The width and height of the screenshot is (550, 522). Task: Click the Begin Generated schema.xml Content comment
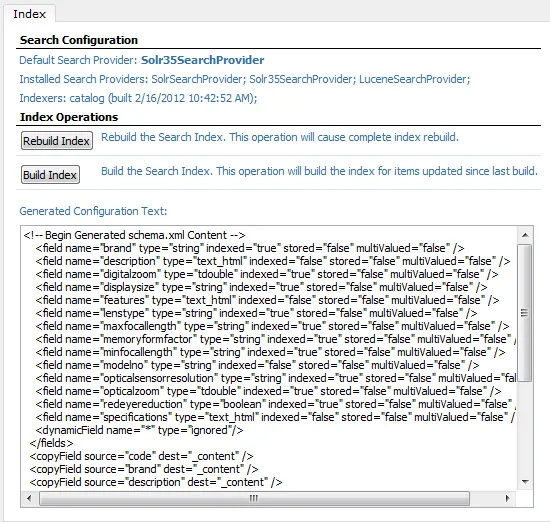point(134,235)
